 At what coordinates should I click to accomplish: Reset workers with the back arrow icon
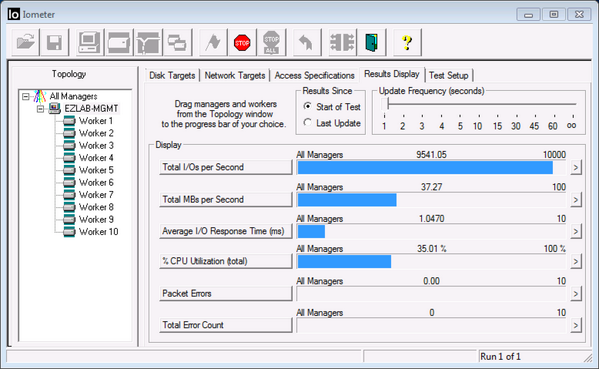tap(306, 42)
